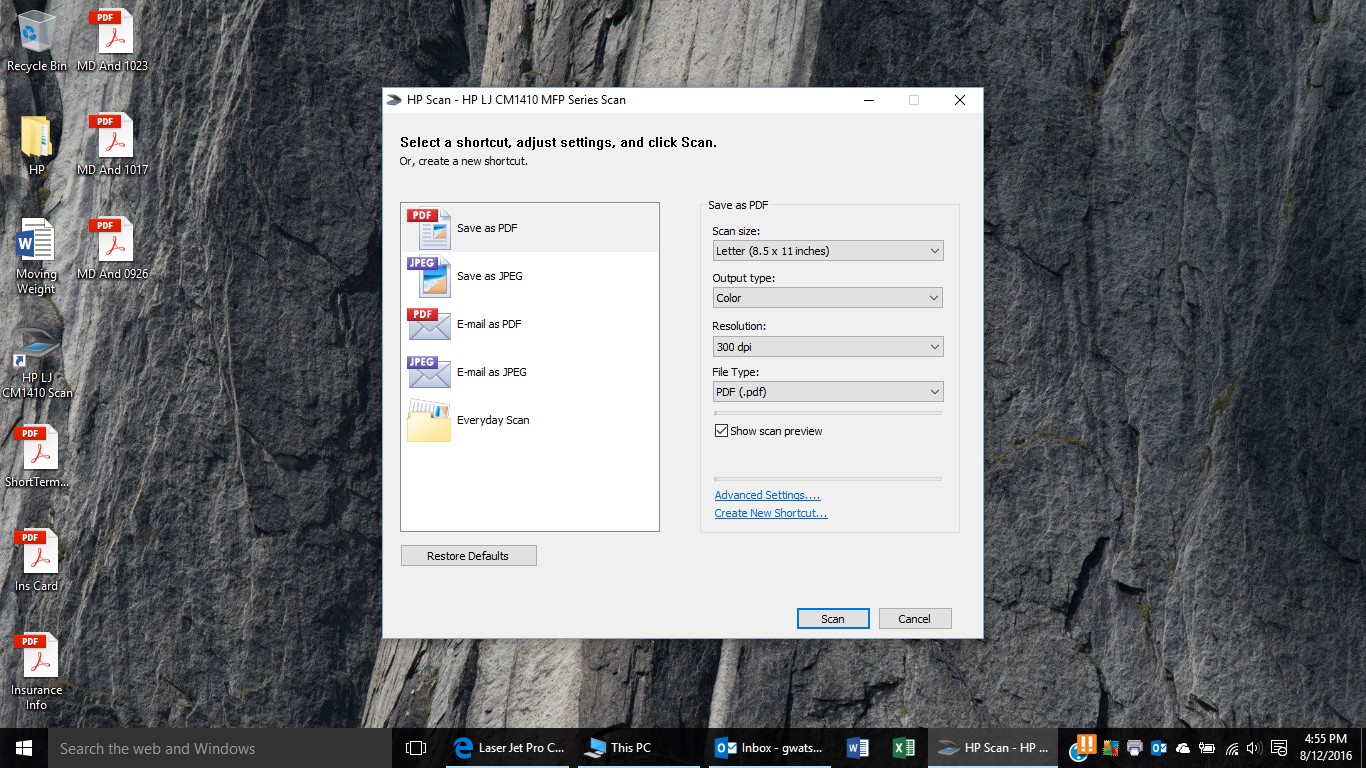Open the Advanced Settings link
1366x768 pixels.
point(767,495)
